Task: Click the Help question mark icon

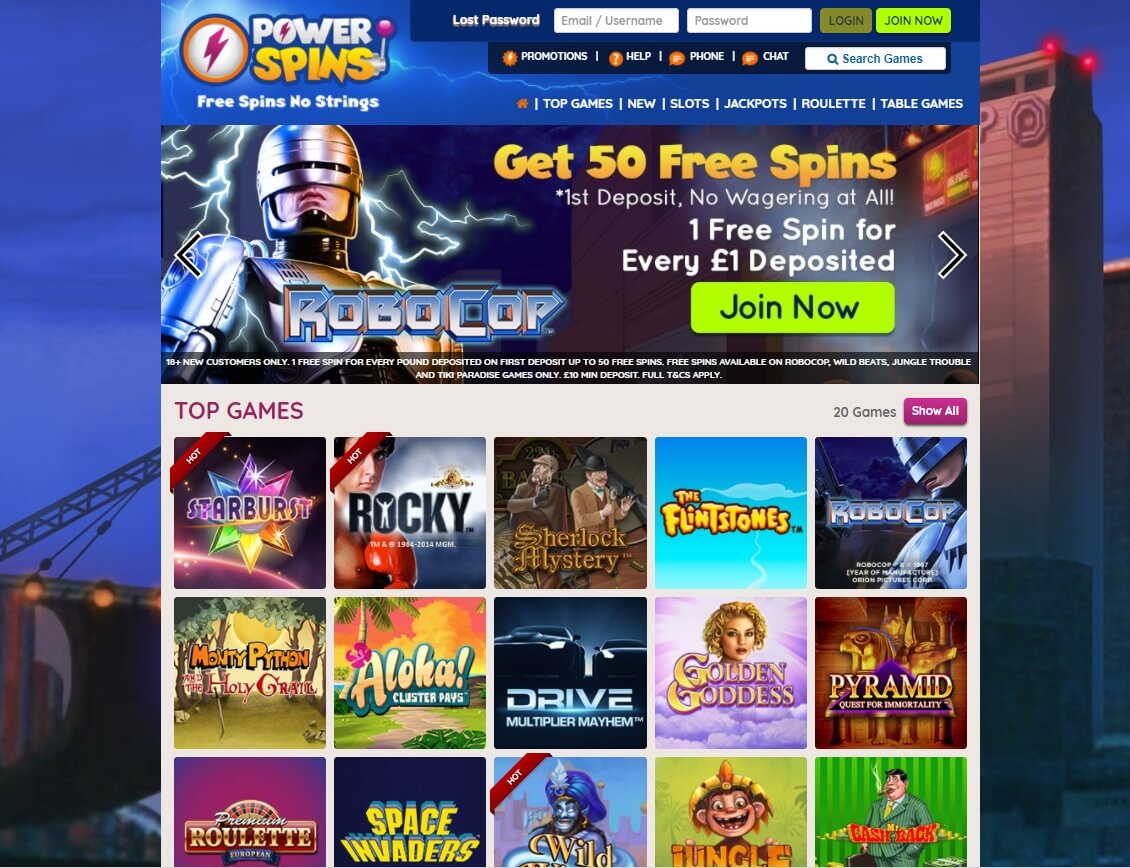Action: (615, 58)
